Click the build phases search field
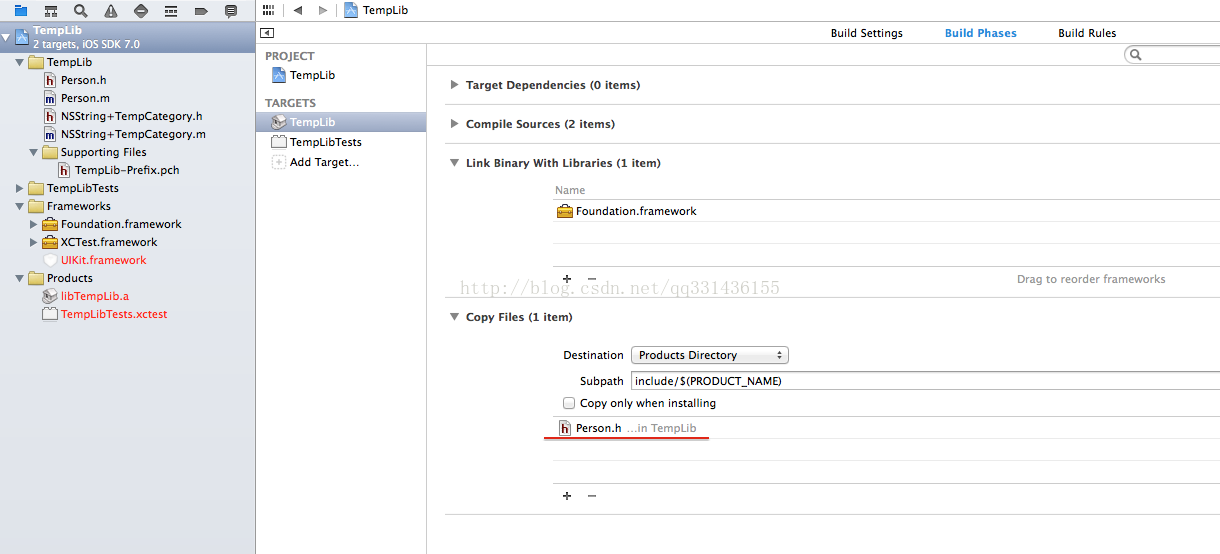The width and height of the screenshot is (1220, 554). 1173,55
